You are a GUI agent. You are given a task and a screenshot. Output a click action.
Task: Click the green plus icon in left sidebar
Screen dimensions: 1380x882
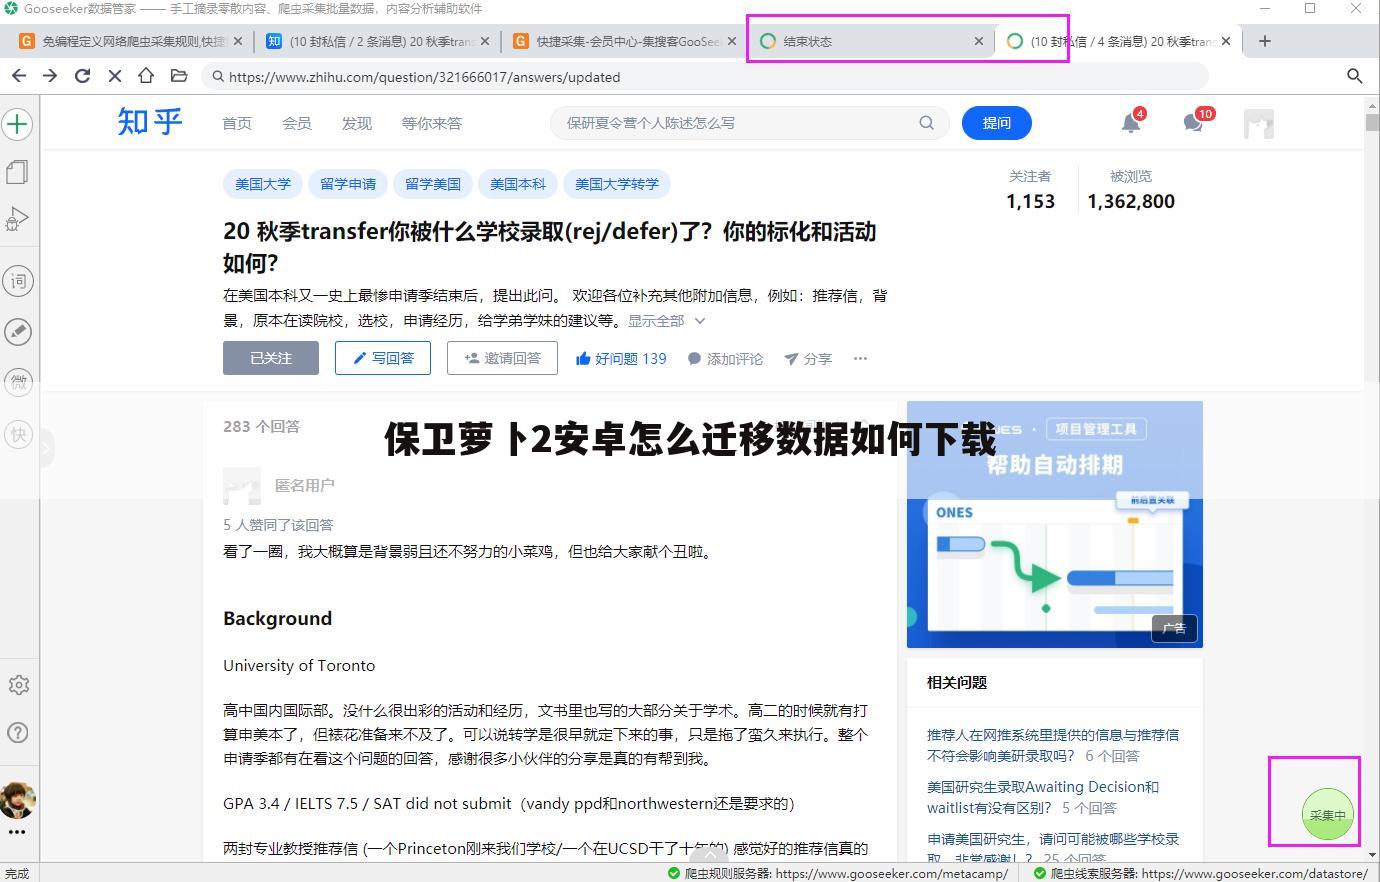17,124
